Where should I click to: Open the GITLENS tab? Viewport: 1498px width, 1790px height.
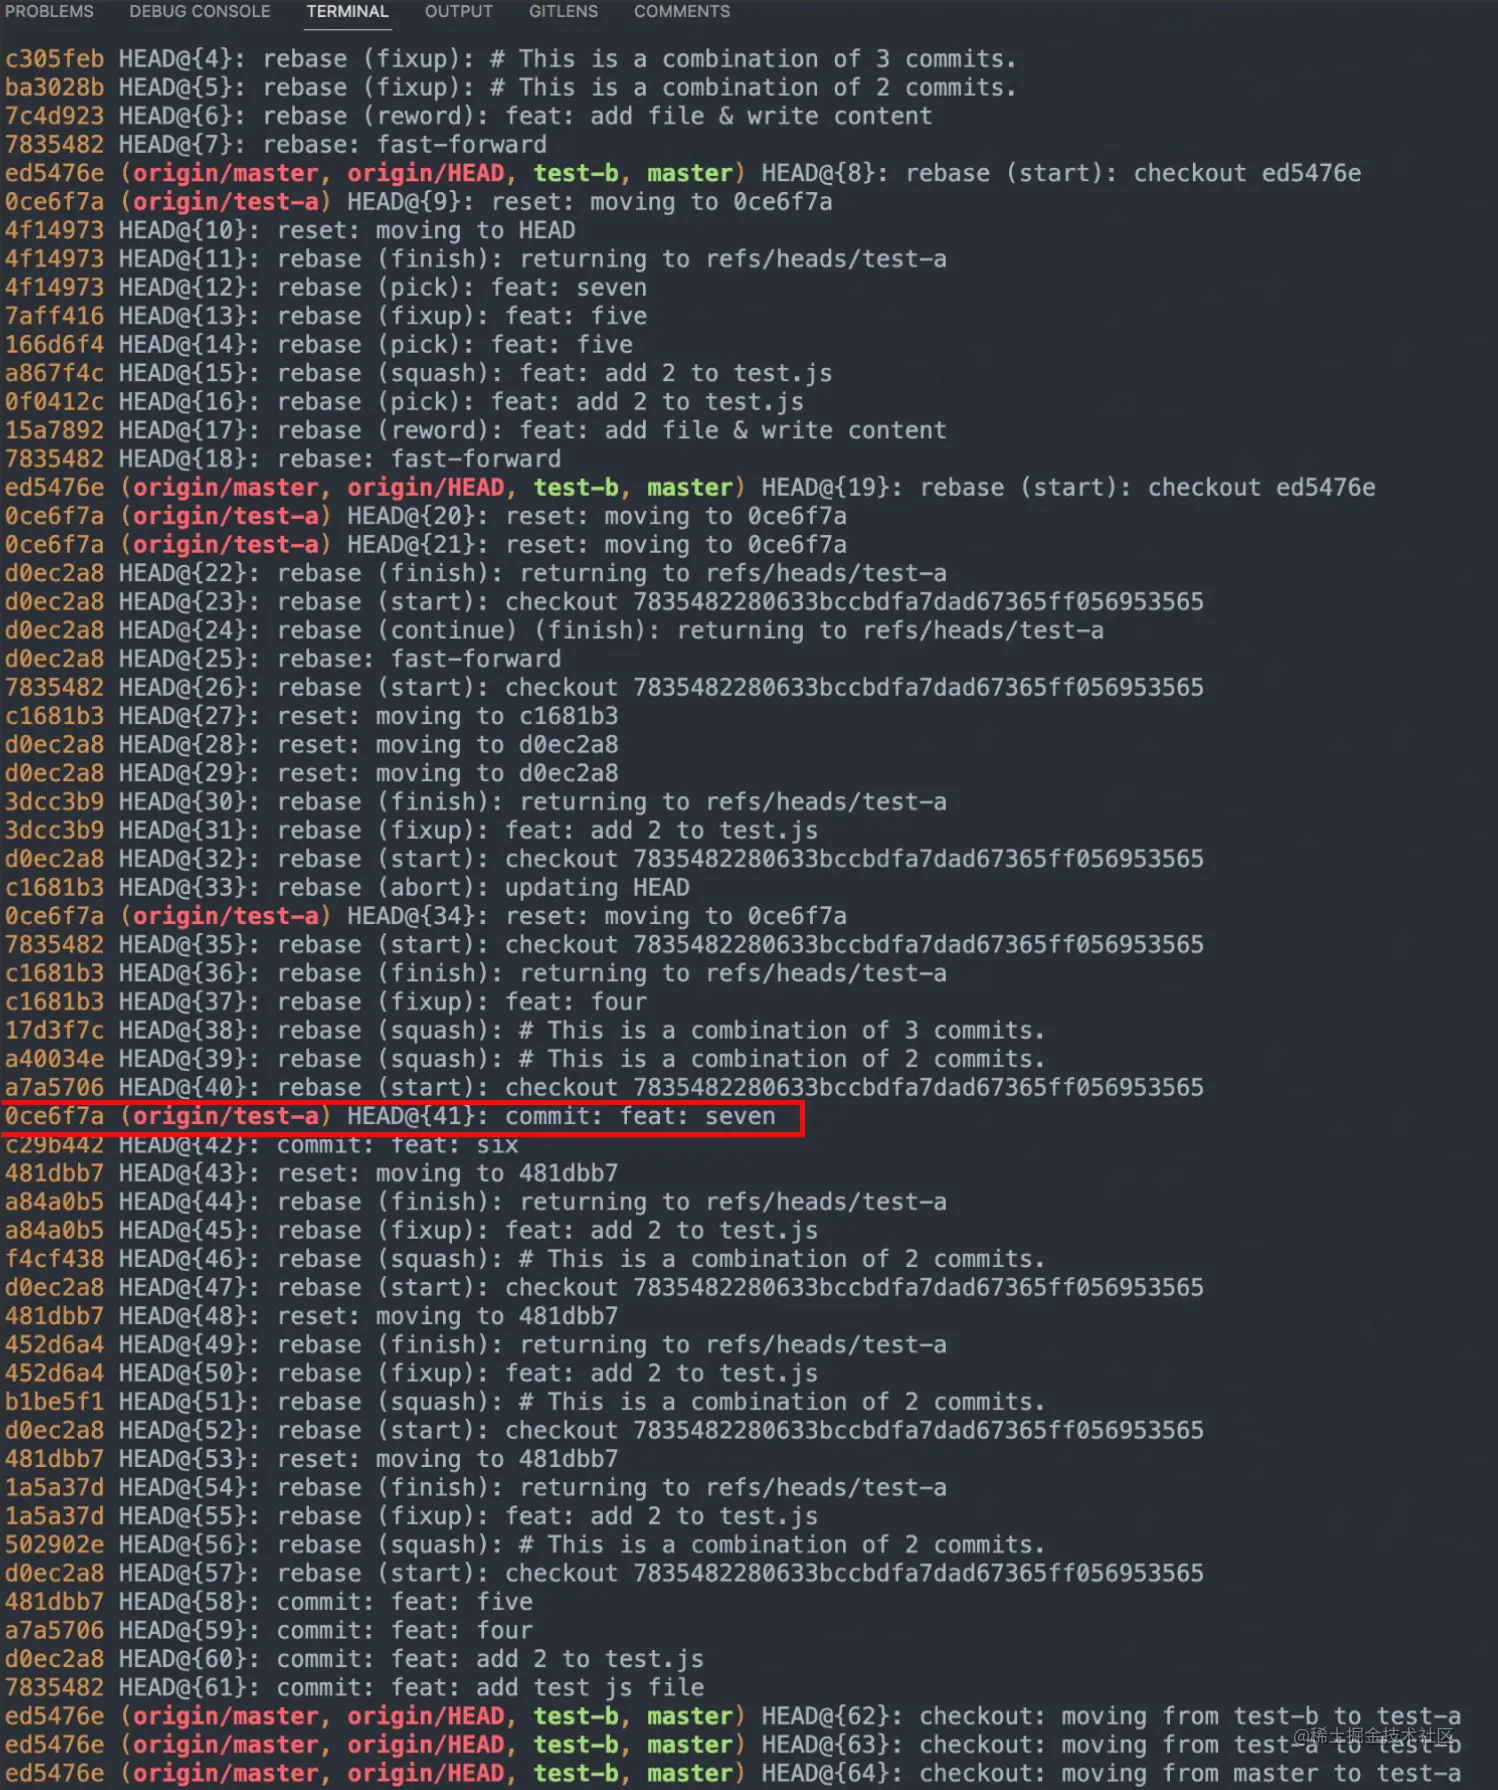click(563, 12)
